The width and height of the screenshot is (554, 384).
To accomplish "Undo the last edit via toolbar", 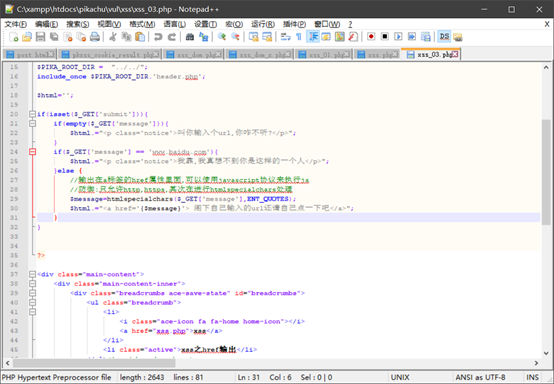I will pos(158,37).
